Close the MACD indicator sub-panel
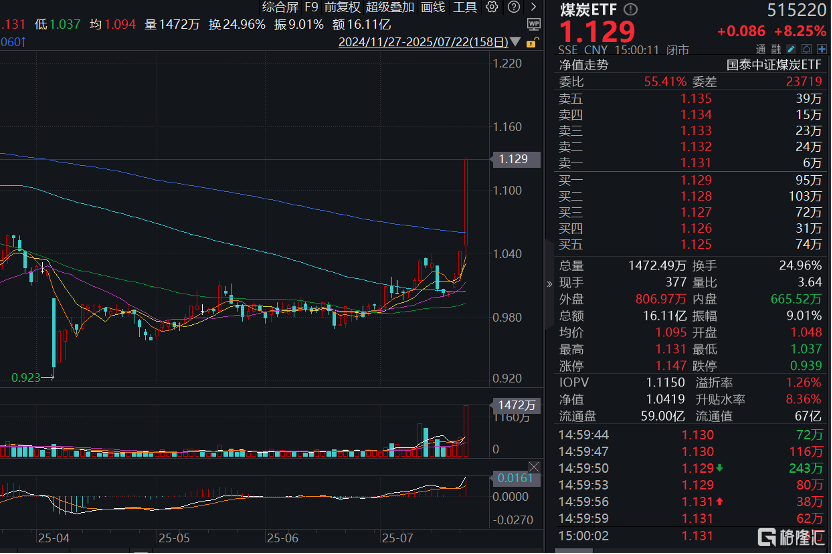 534,466
